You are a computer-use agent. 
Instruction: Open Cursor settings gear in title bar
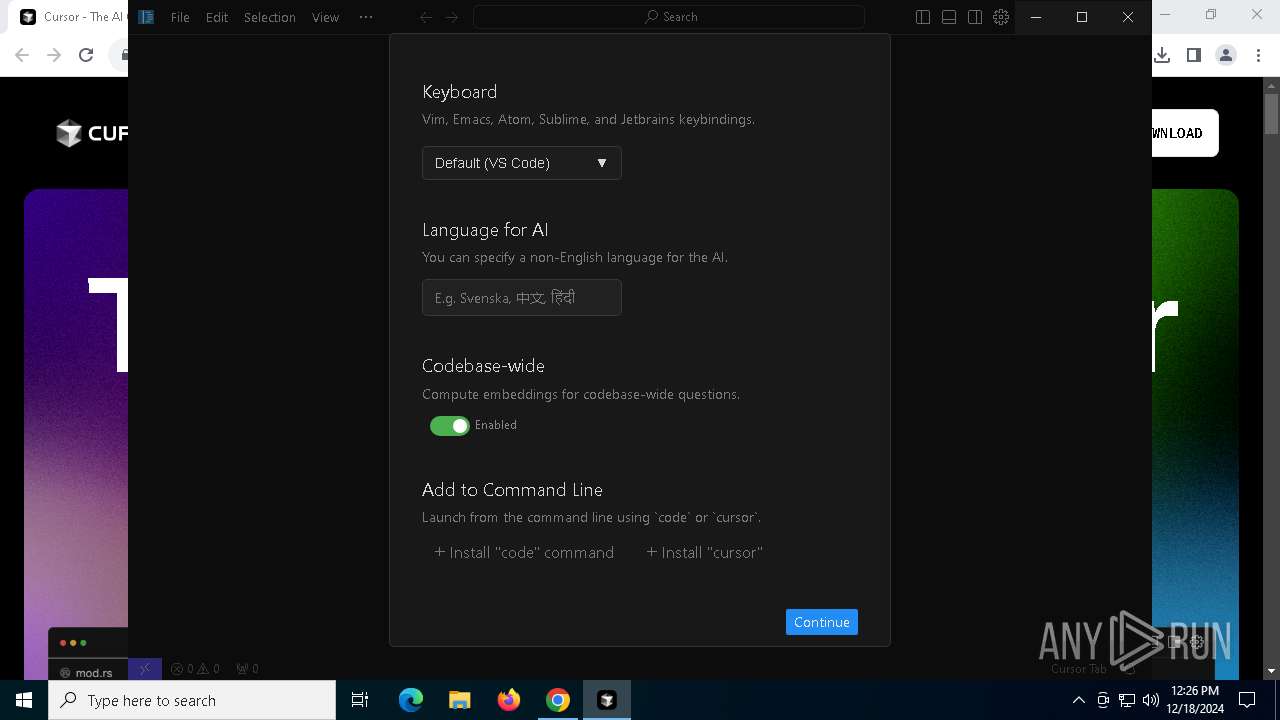point(1001,17)
